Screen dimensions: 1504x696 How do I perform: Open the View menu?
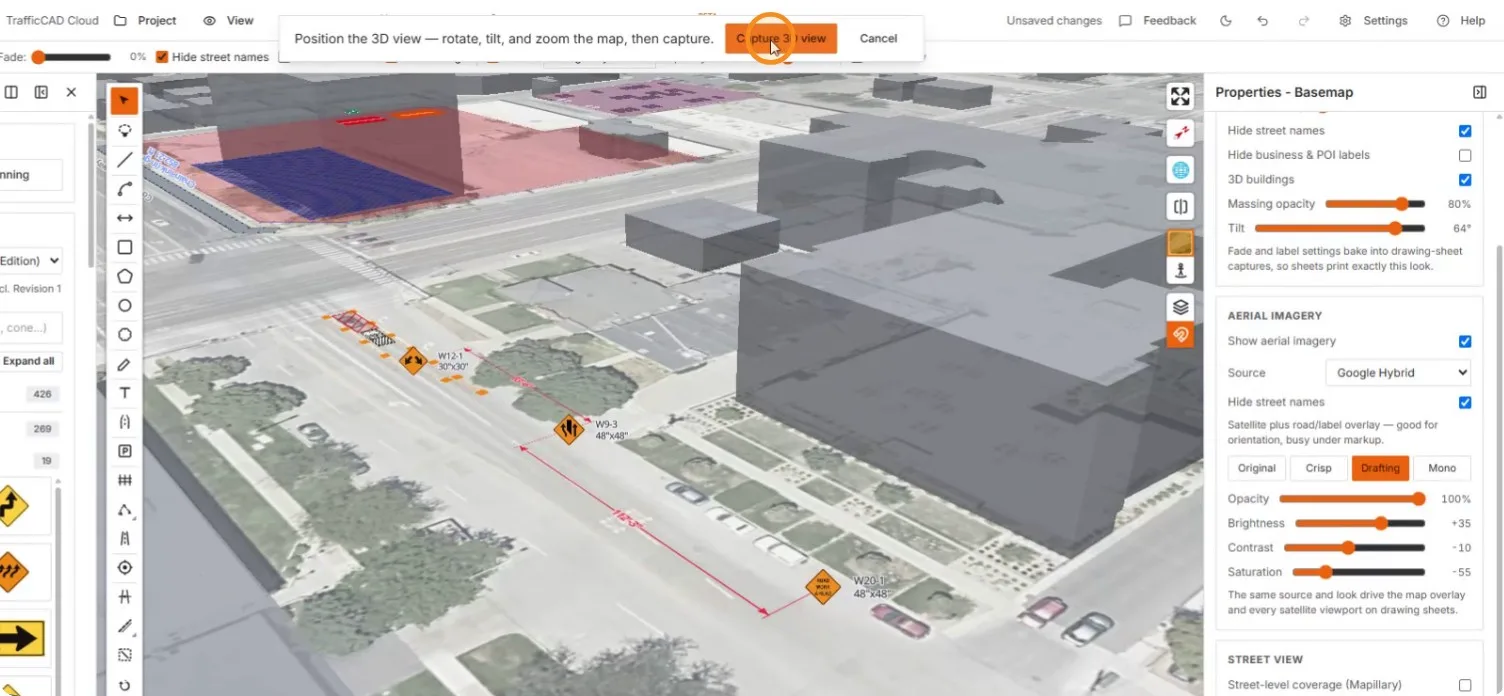[228, 20]
